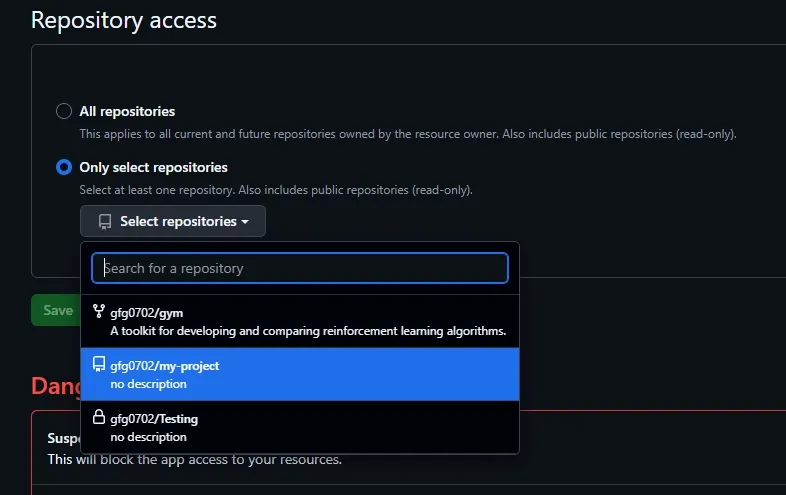
Task: Click "no description" under gfg0702/my-project
Action: click(148, 384)
